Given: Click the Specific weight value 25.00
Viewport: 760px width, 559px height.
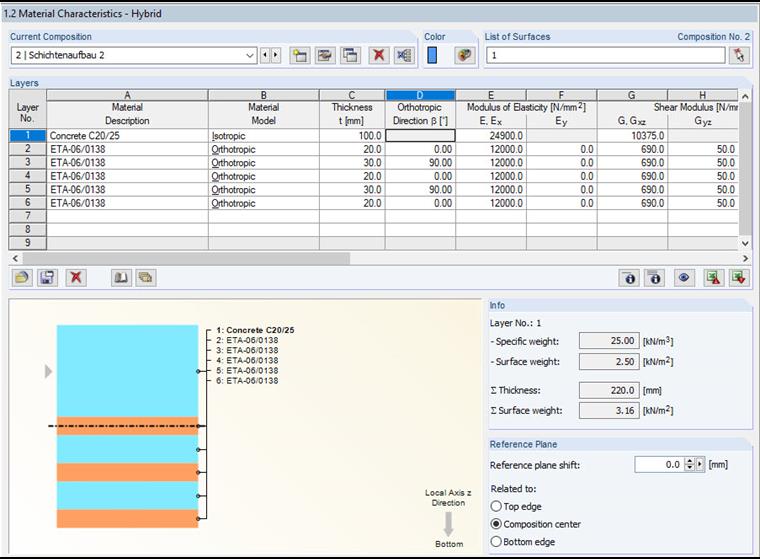Looking at the screenshot, I should pyautogui.click(x=609, y=341).
